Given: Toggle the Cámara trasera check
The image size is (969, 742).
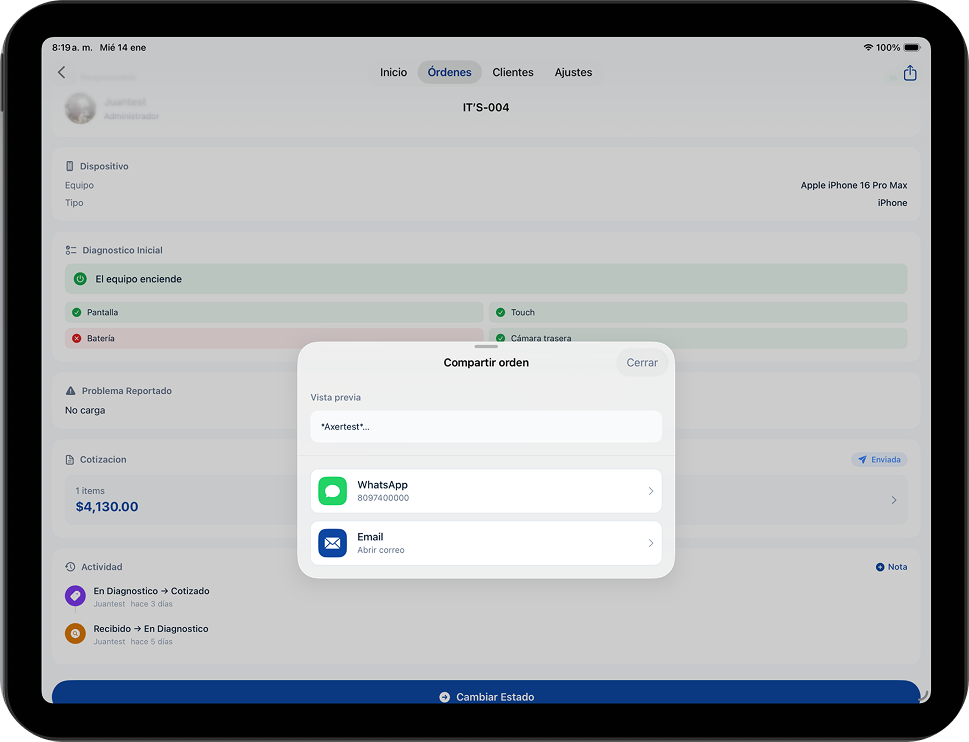Looking at the screenshot, I should [499, 338].
